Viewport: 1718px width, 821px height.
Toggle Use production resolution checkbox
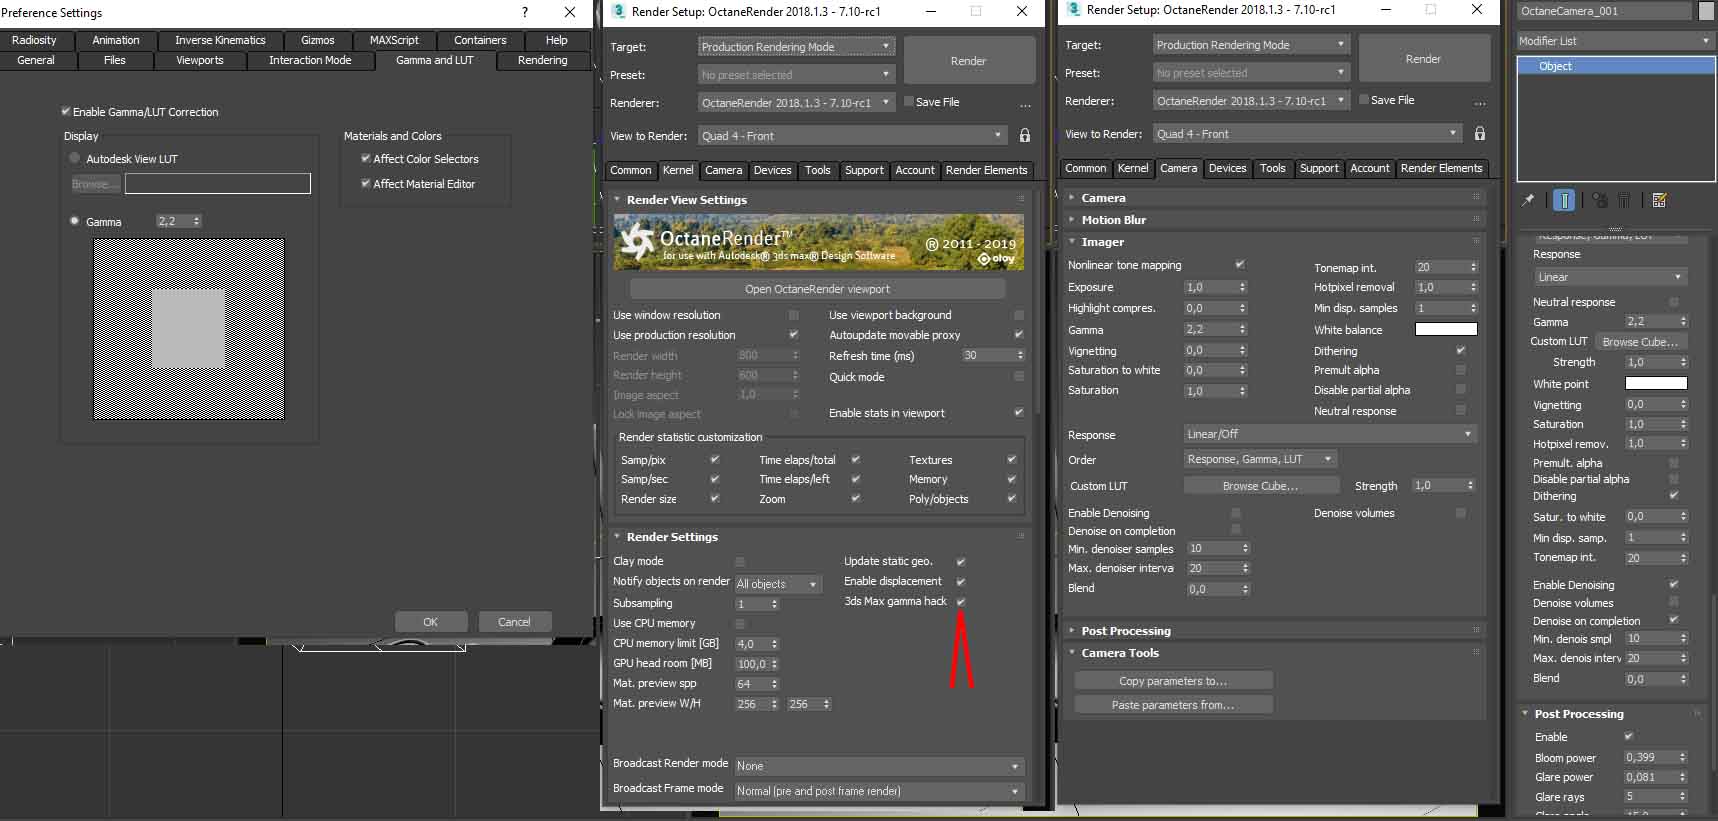pyautogui.click(x=794, y=335)
